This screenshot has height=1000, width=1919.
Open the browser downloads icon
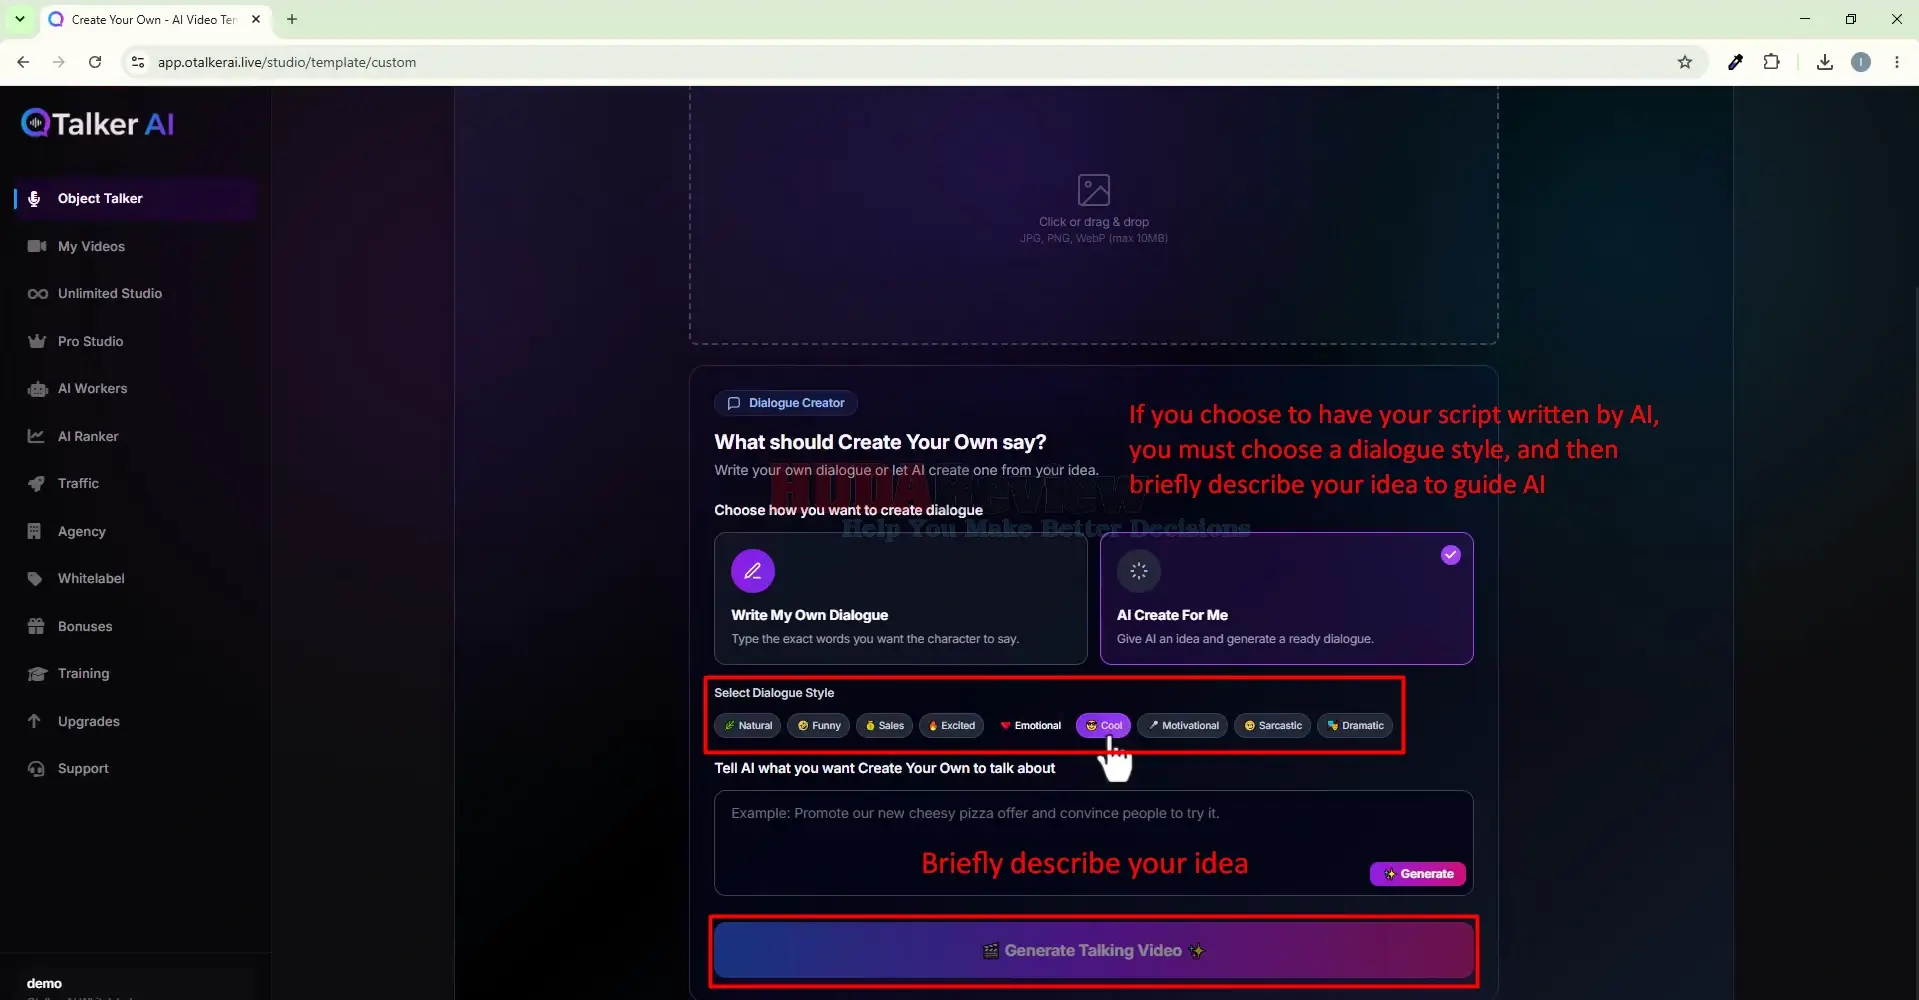1825,62
